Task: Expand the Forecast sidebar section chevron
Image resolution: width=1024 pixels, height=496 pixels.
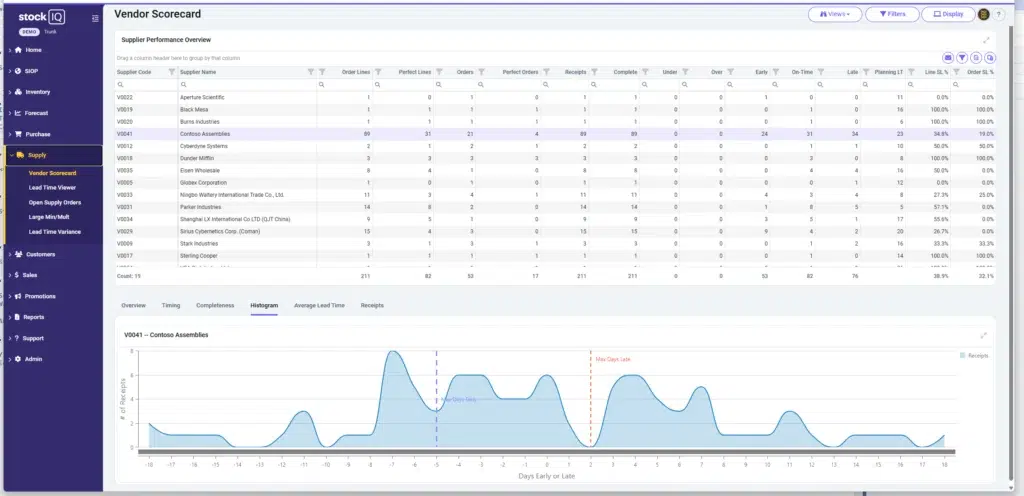Action: [10, 113]
